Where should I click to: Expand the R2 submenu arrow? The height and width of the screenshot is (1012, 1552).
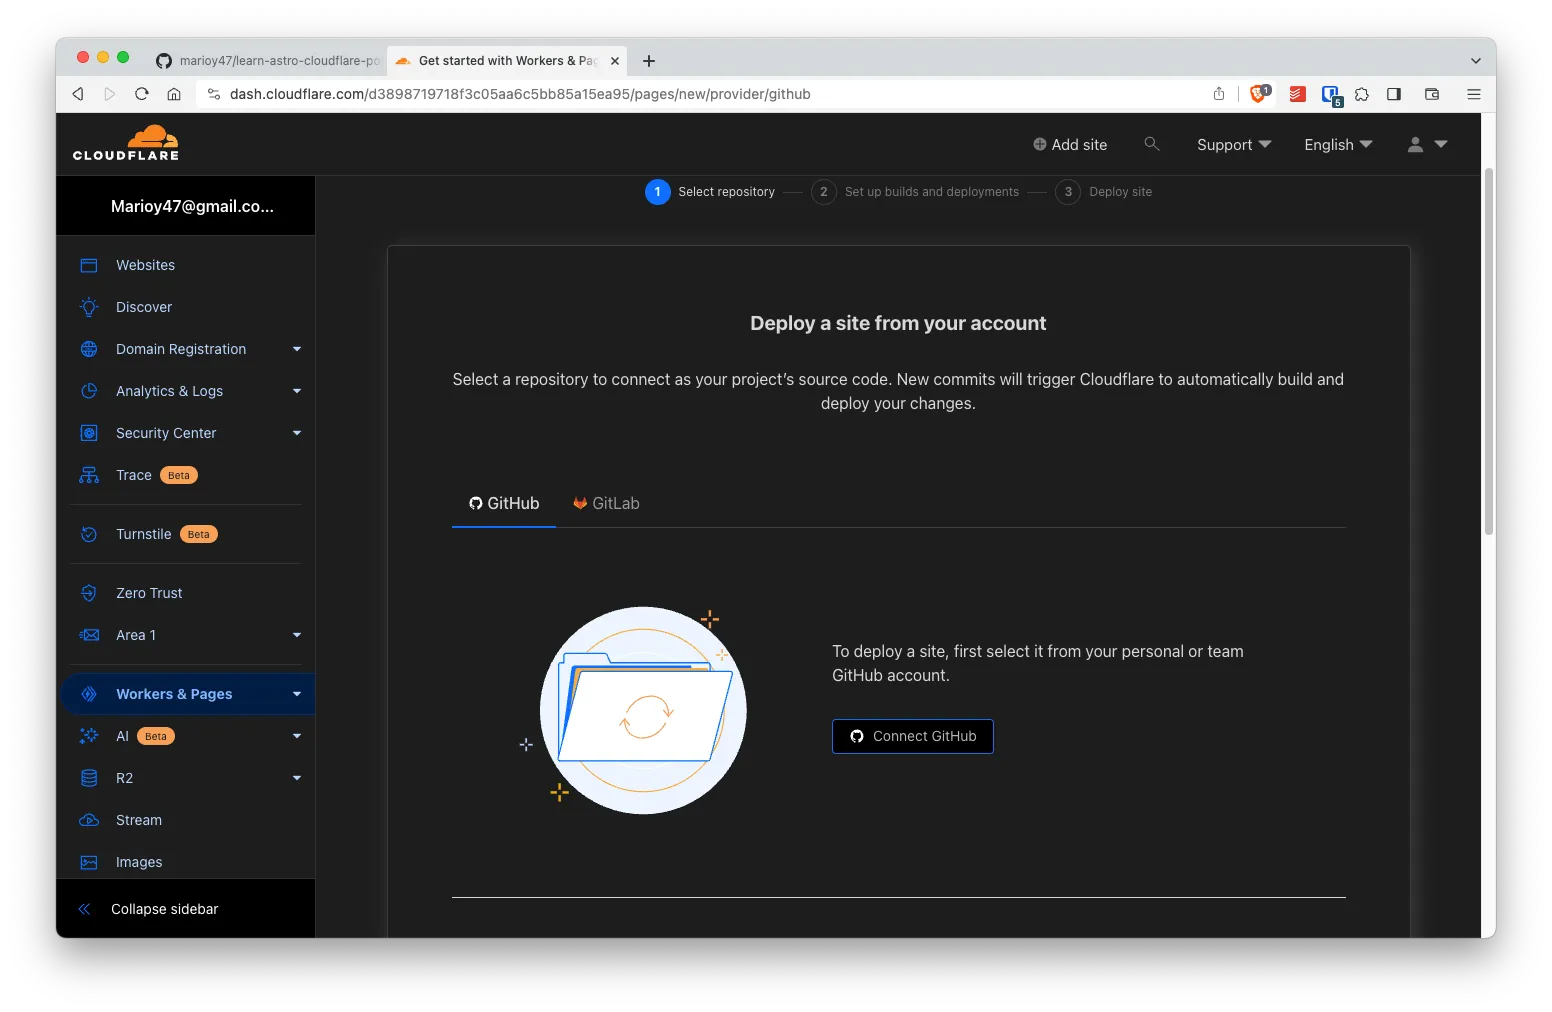[x=297, y=778]
